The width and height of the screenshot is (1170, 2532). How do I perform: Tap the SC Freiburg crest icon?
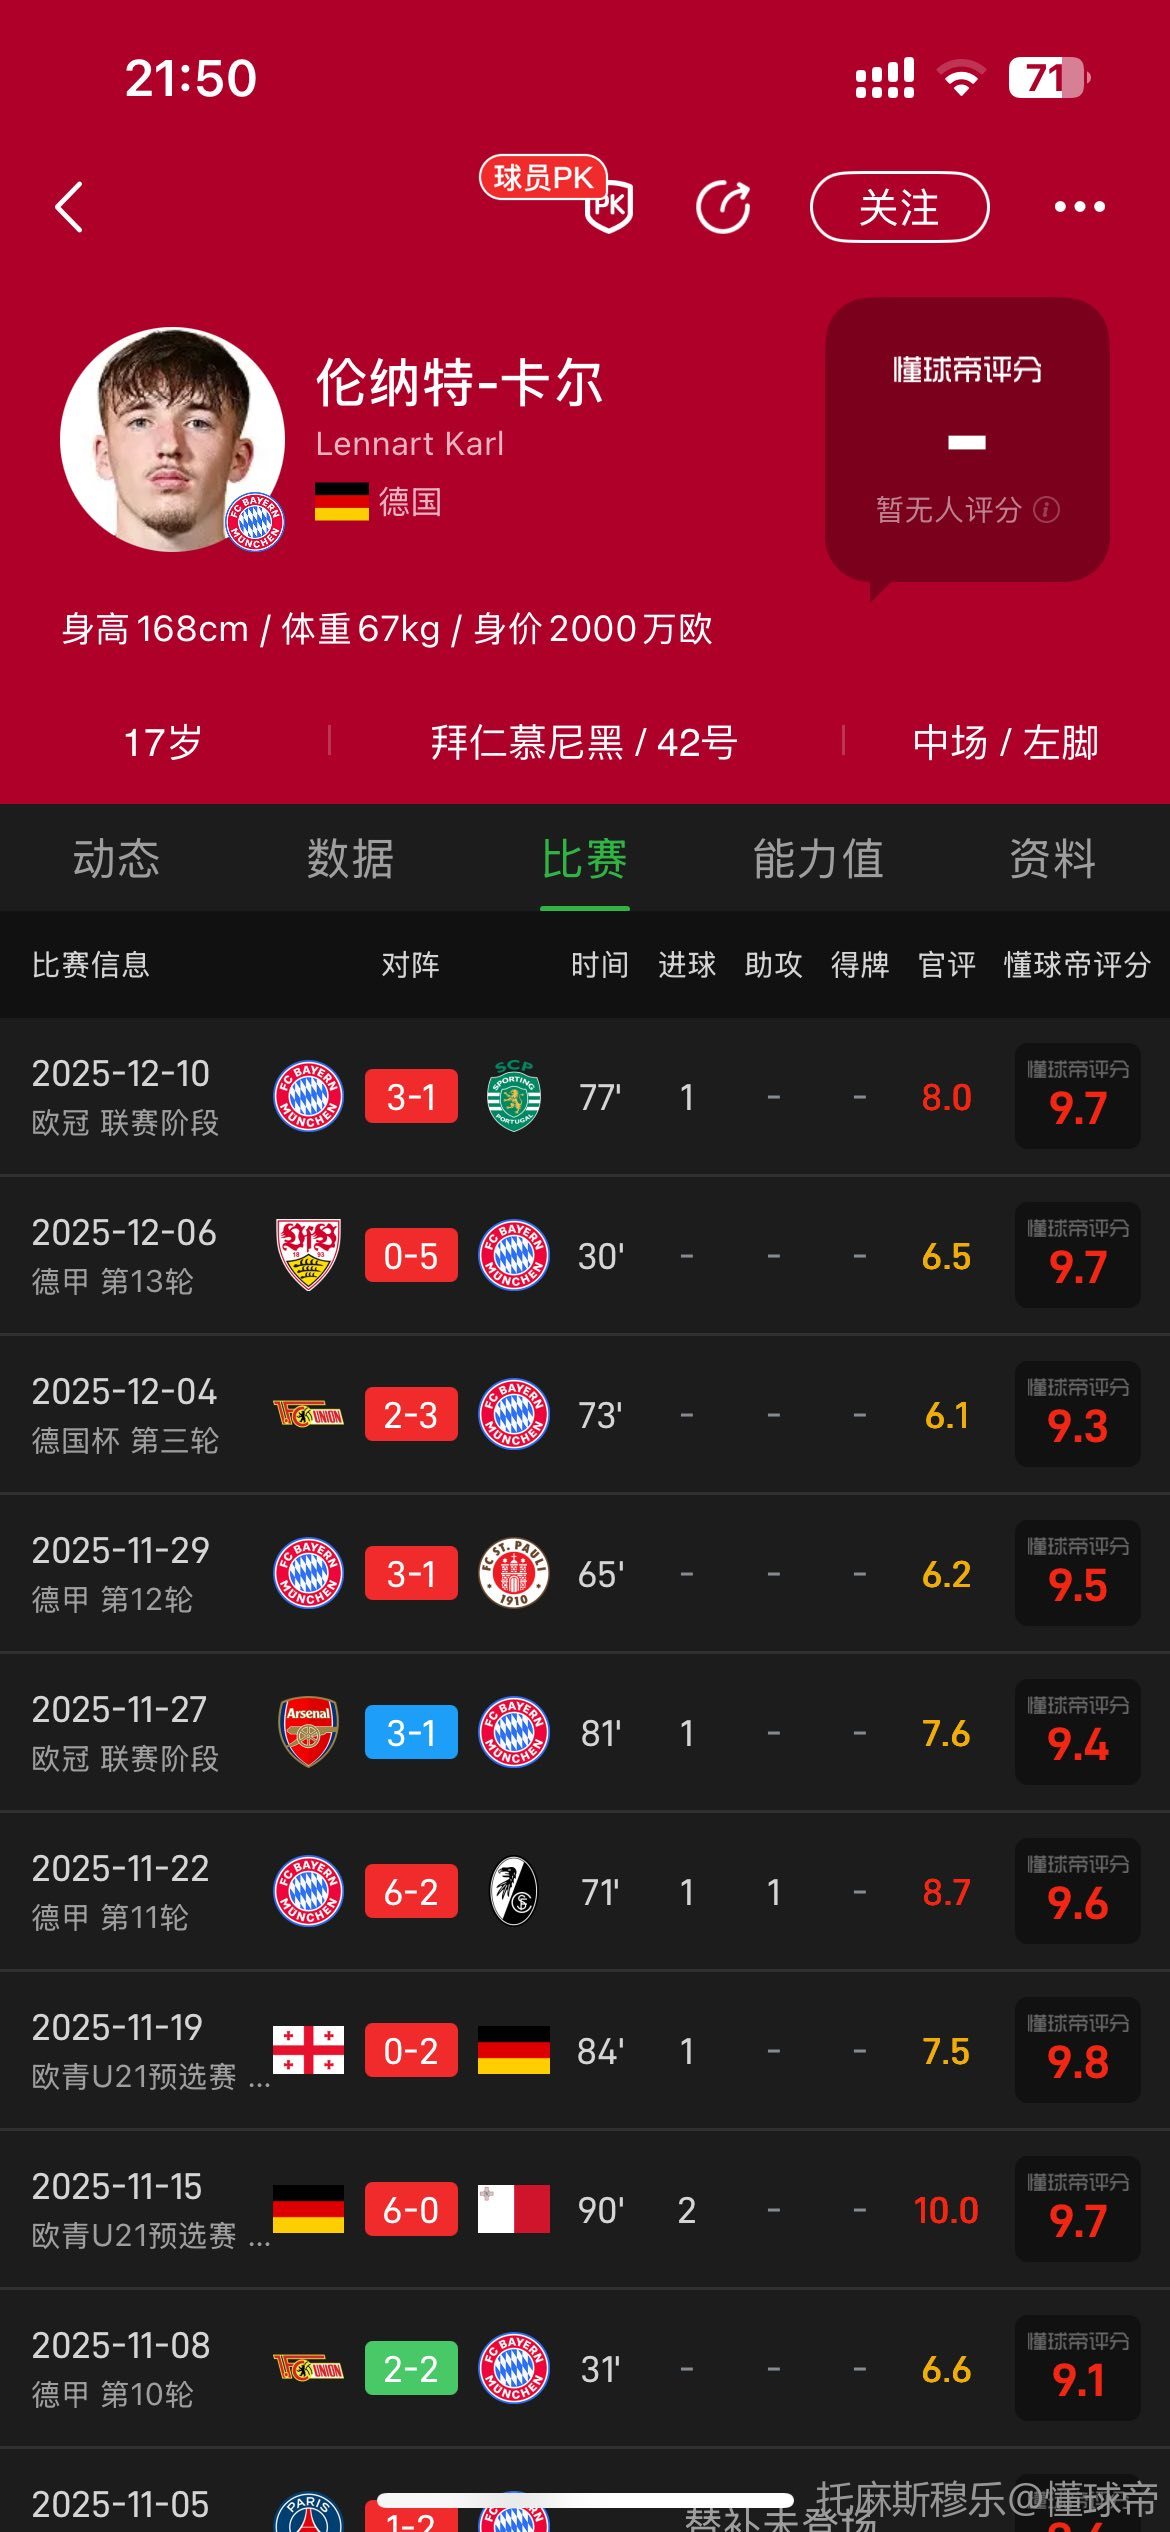[514, 1891]
